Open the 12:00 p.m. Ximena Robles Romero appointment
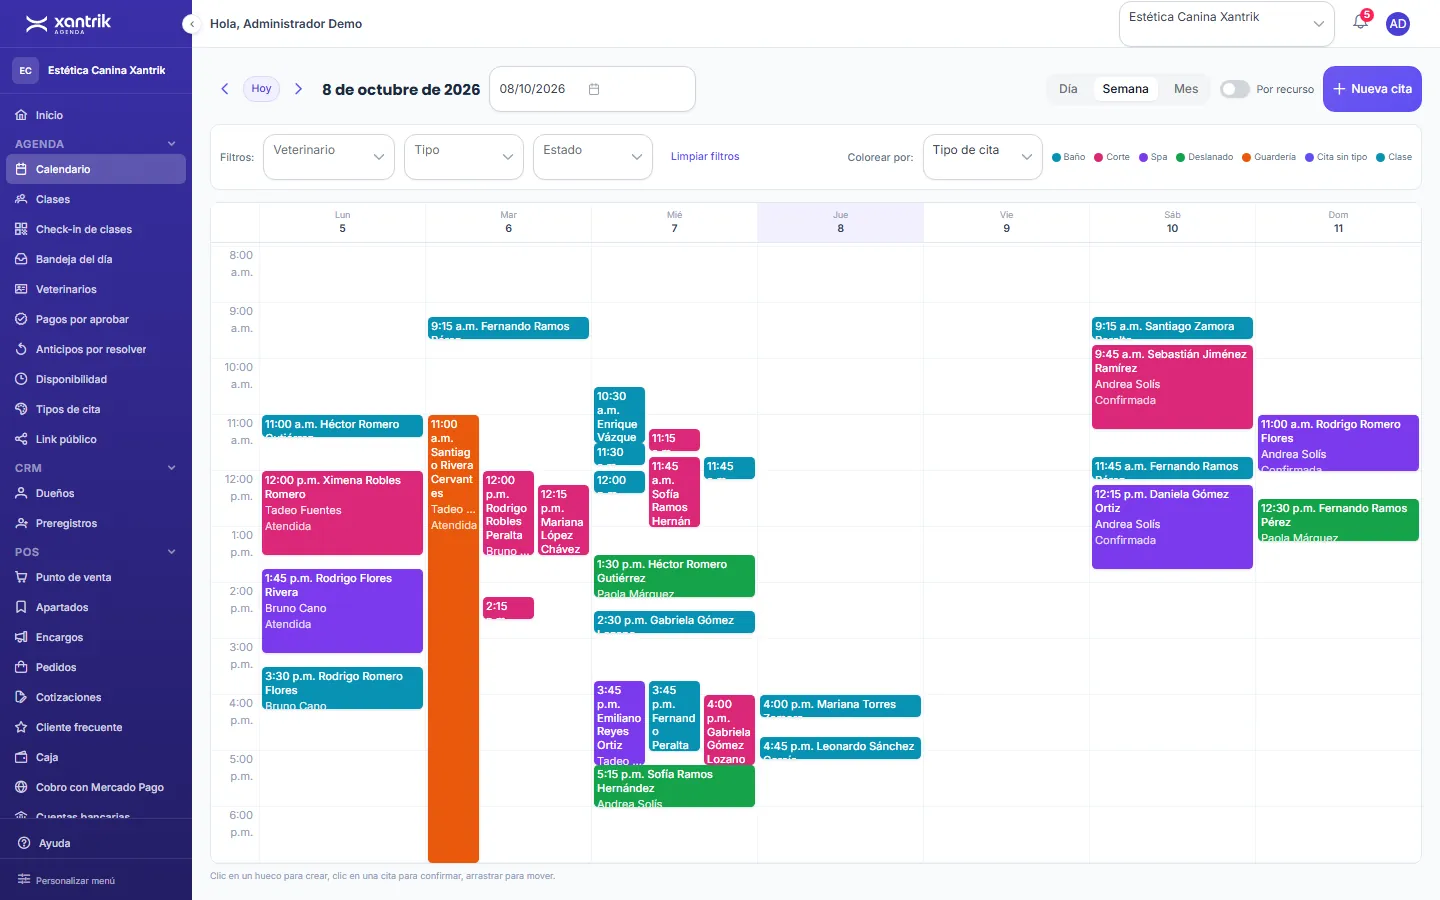 pos(342,513)
